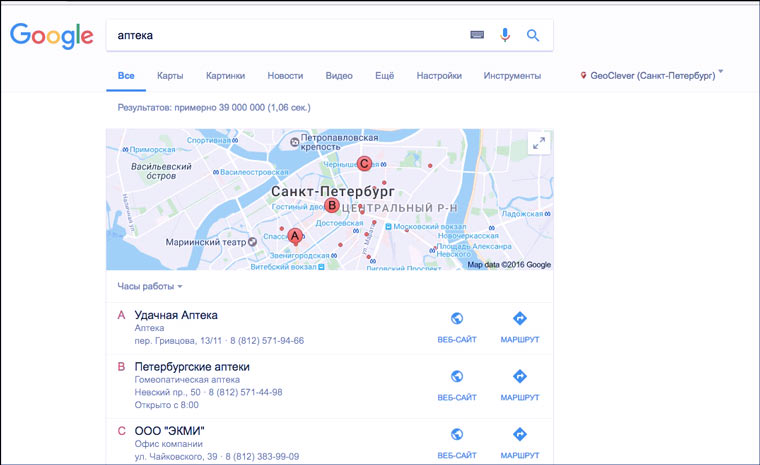The height and width of the screenshot is (465, 760).
Task: Select map marker C
Action: click(x=364, y=163)
